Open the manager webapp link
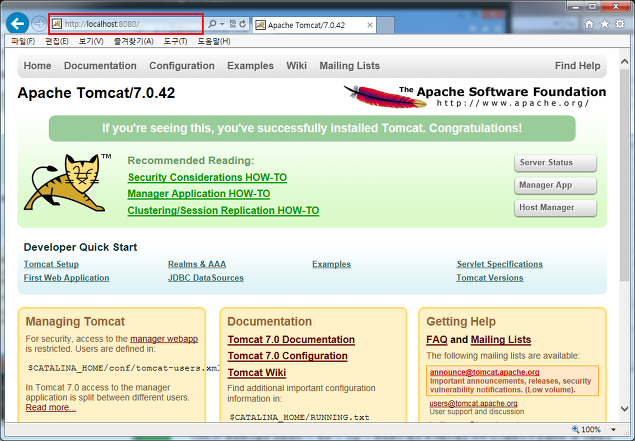Viewport: 635px width, 441px height. (164, 339)
